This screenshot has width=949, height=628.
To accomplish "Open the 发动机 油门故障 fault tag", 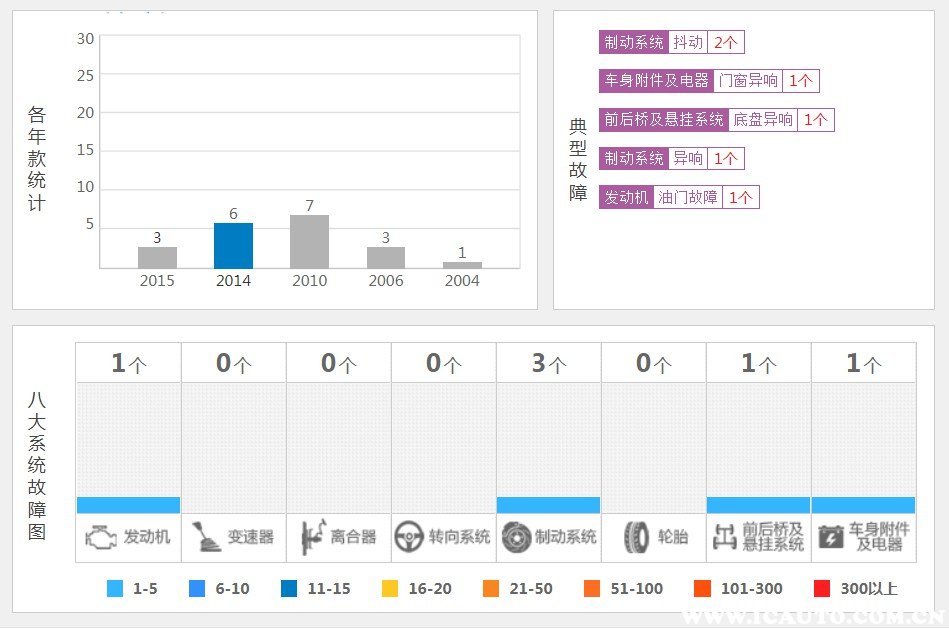I will [x=688, y=198].
